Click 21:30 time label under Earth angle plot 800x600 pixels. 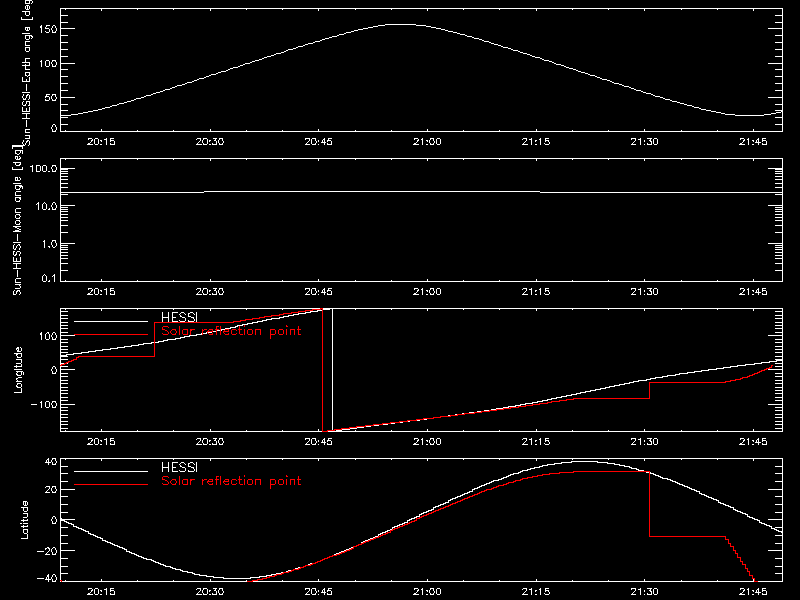point(644,142)
